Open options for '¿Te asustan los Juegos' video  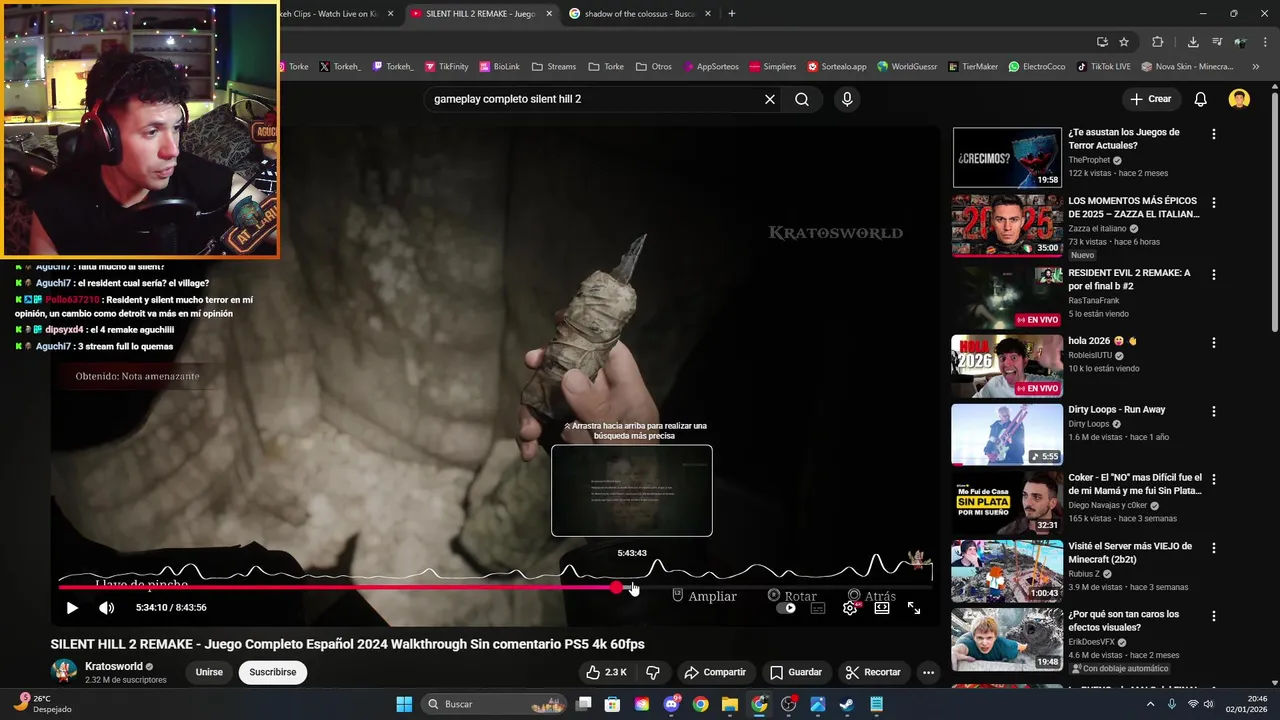tap(1214, 134)
